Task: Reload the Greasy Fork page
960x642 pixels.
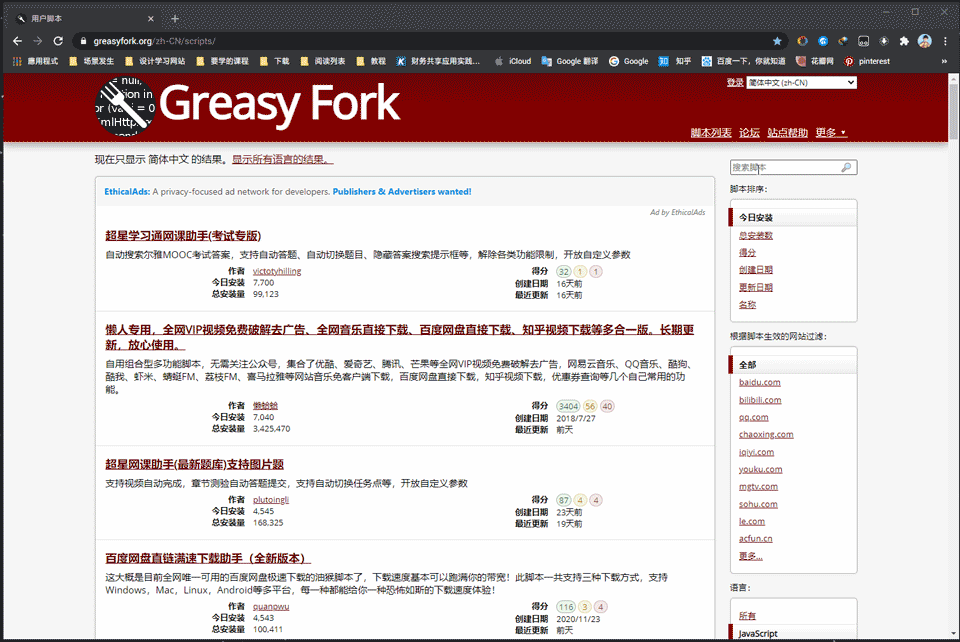Action: [58, 41]
